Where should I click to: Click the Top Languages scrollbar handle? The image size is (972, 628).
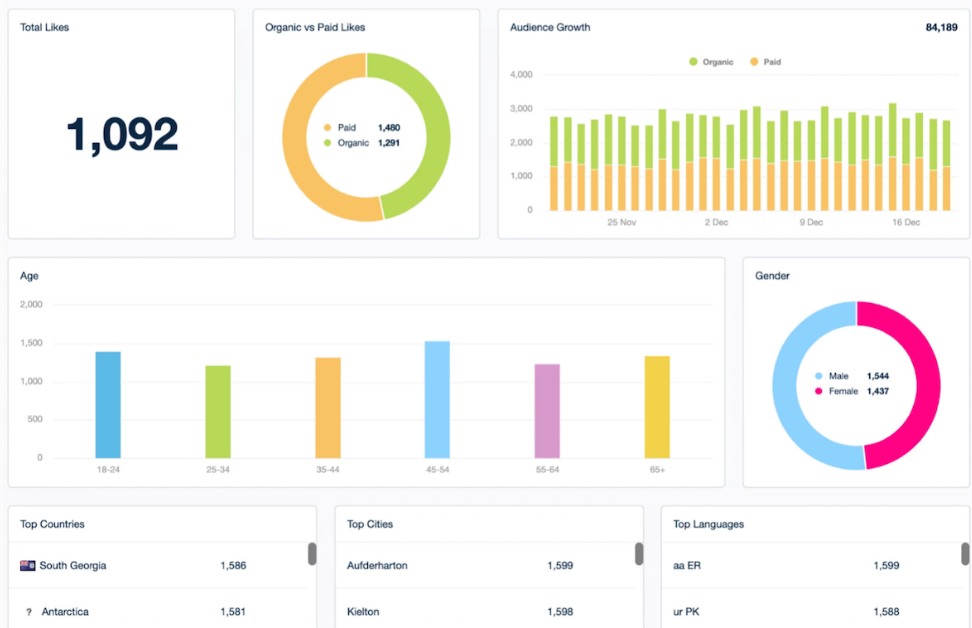965,554
